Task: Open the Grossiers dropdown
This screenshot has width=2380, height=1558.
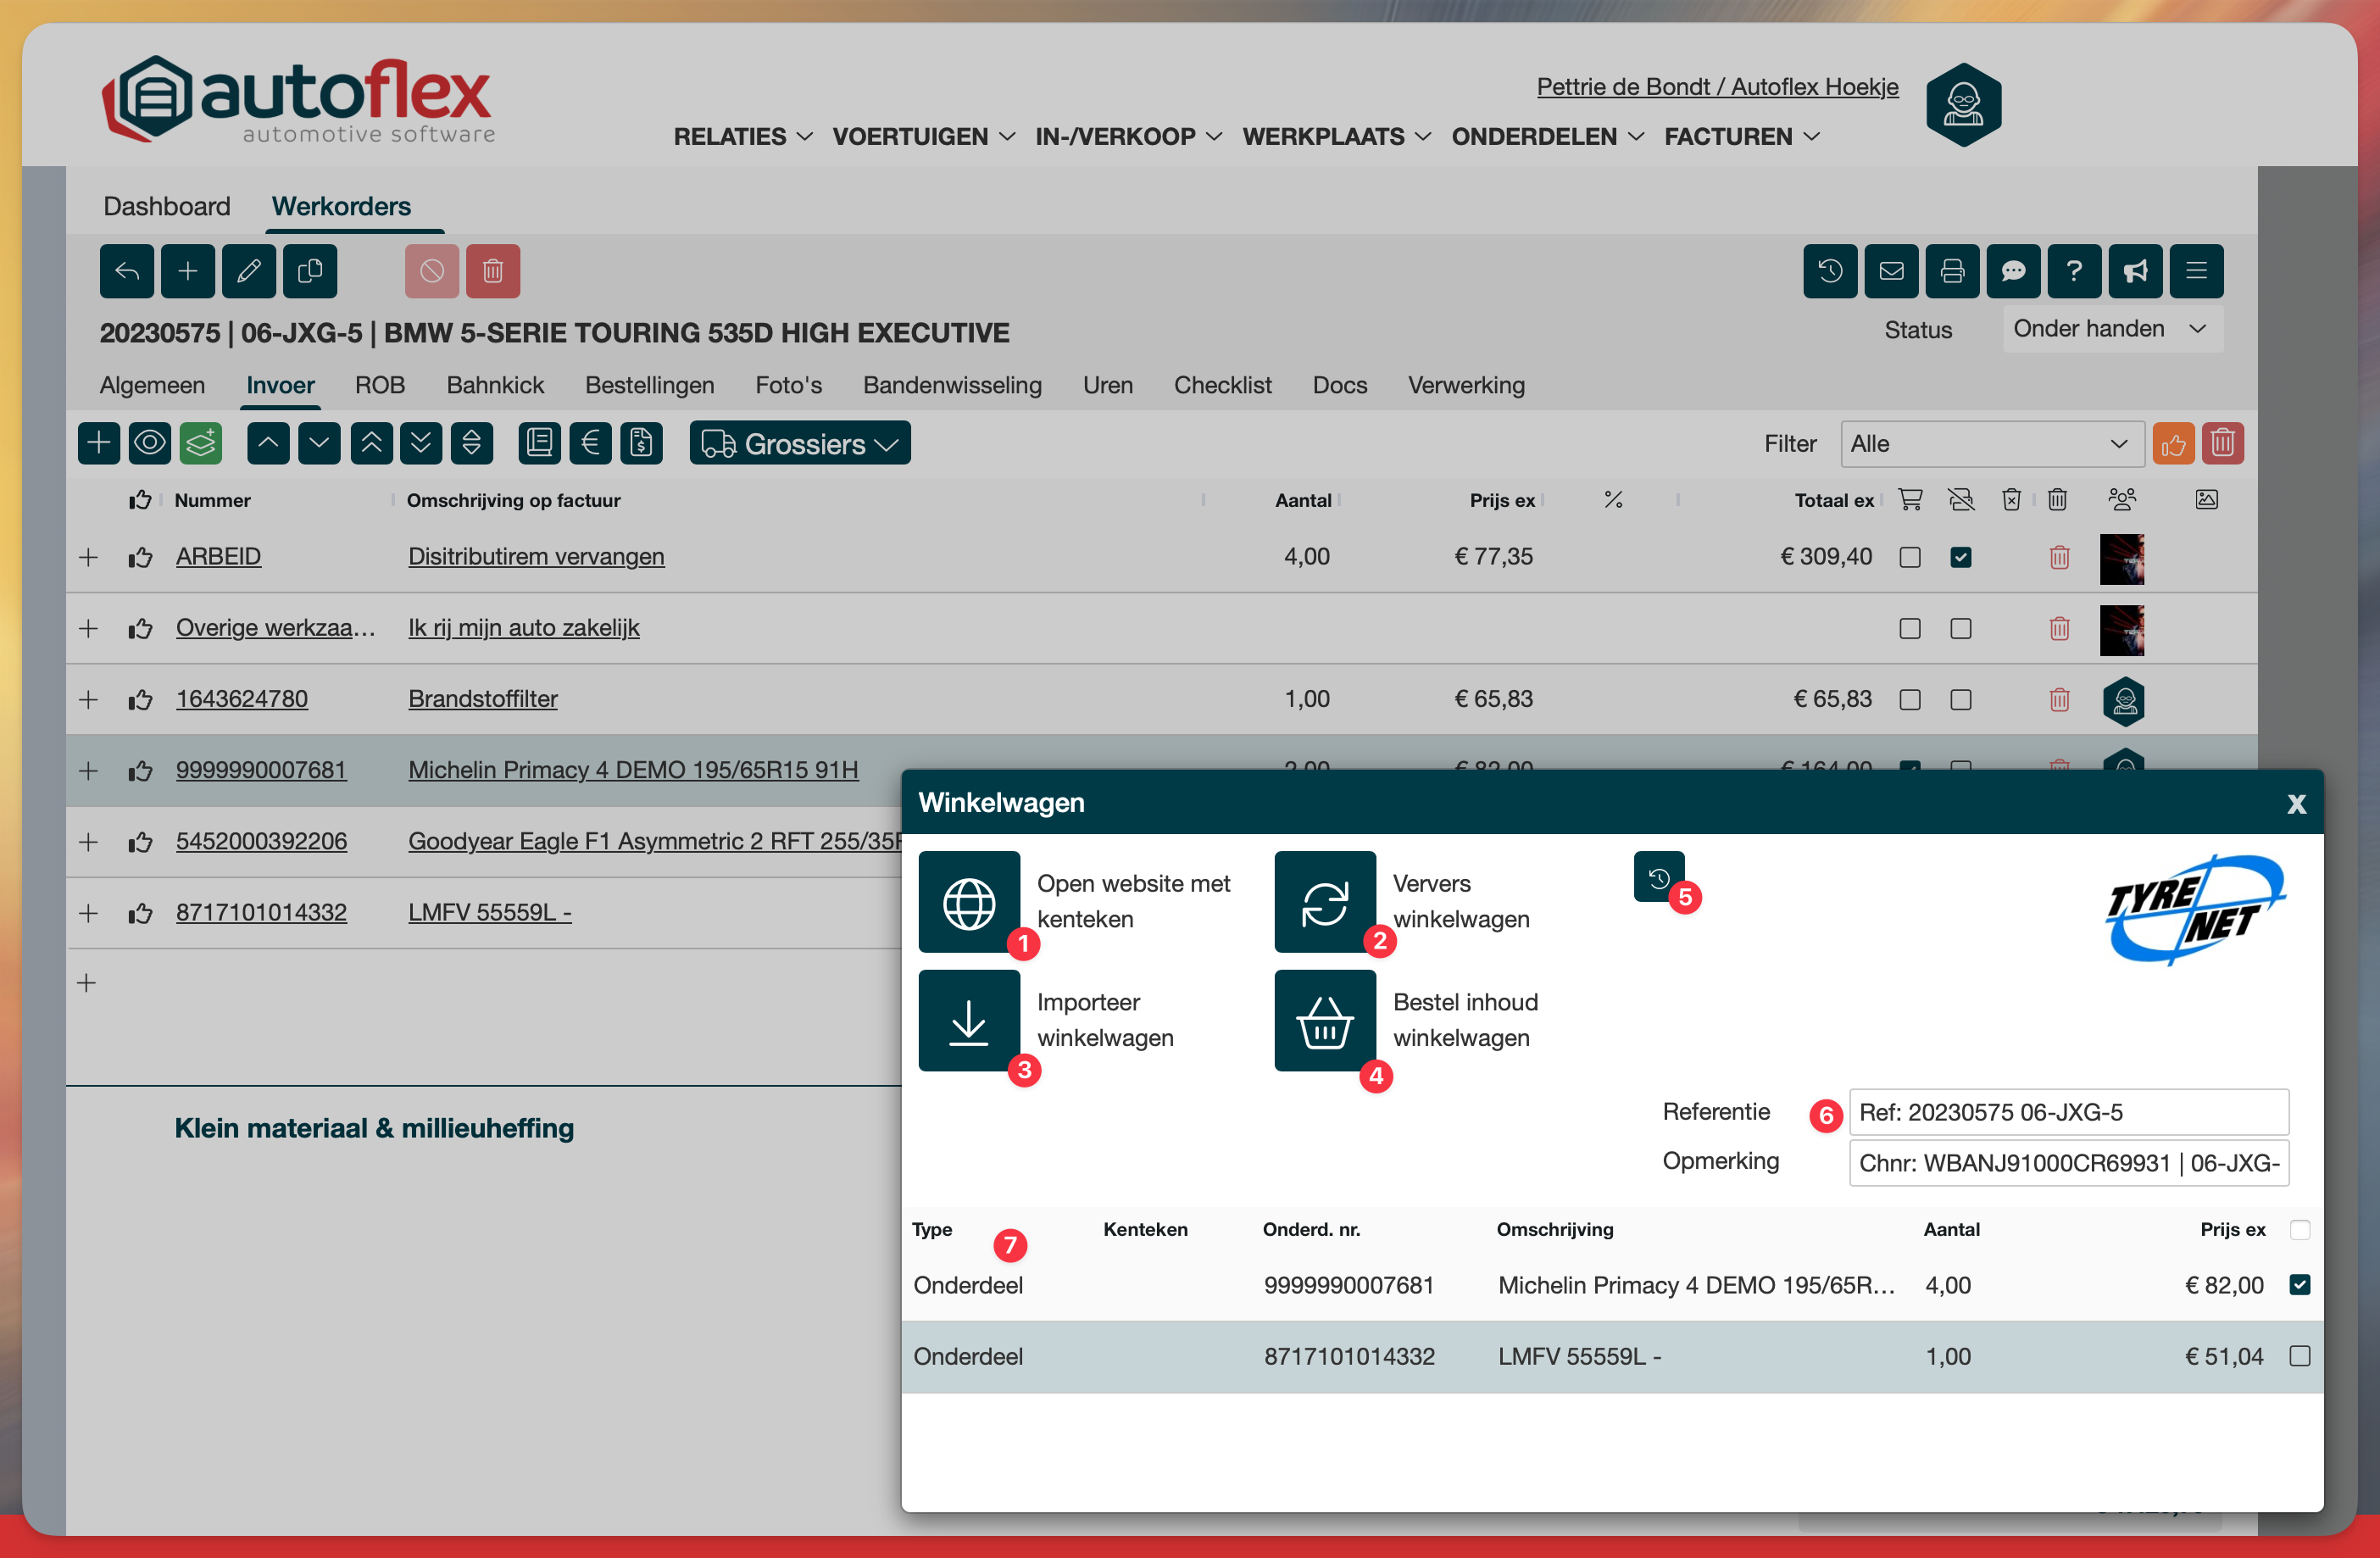Action: (799, 443)
